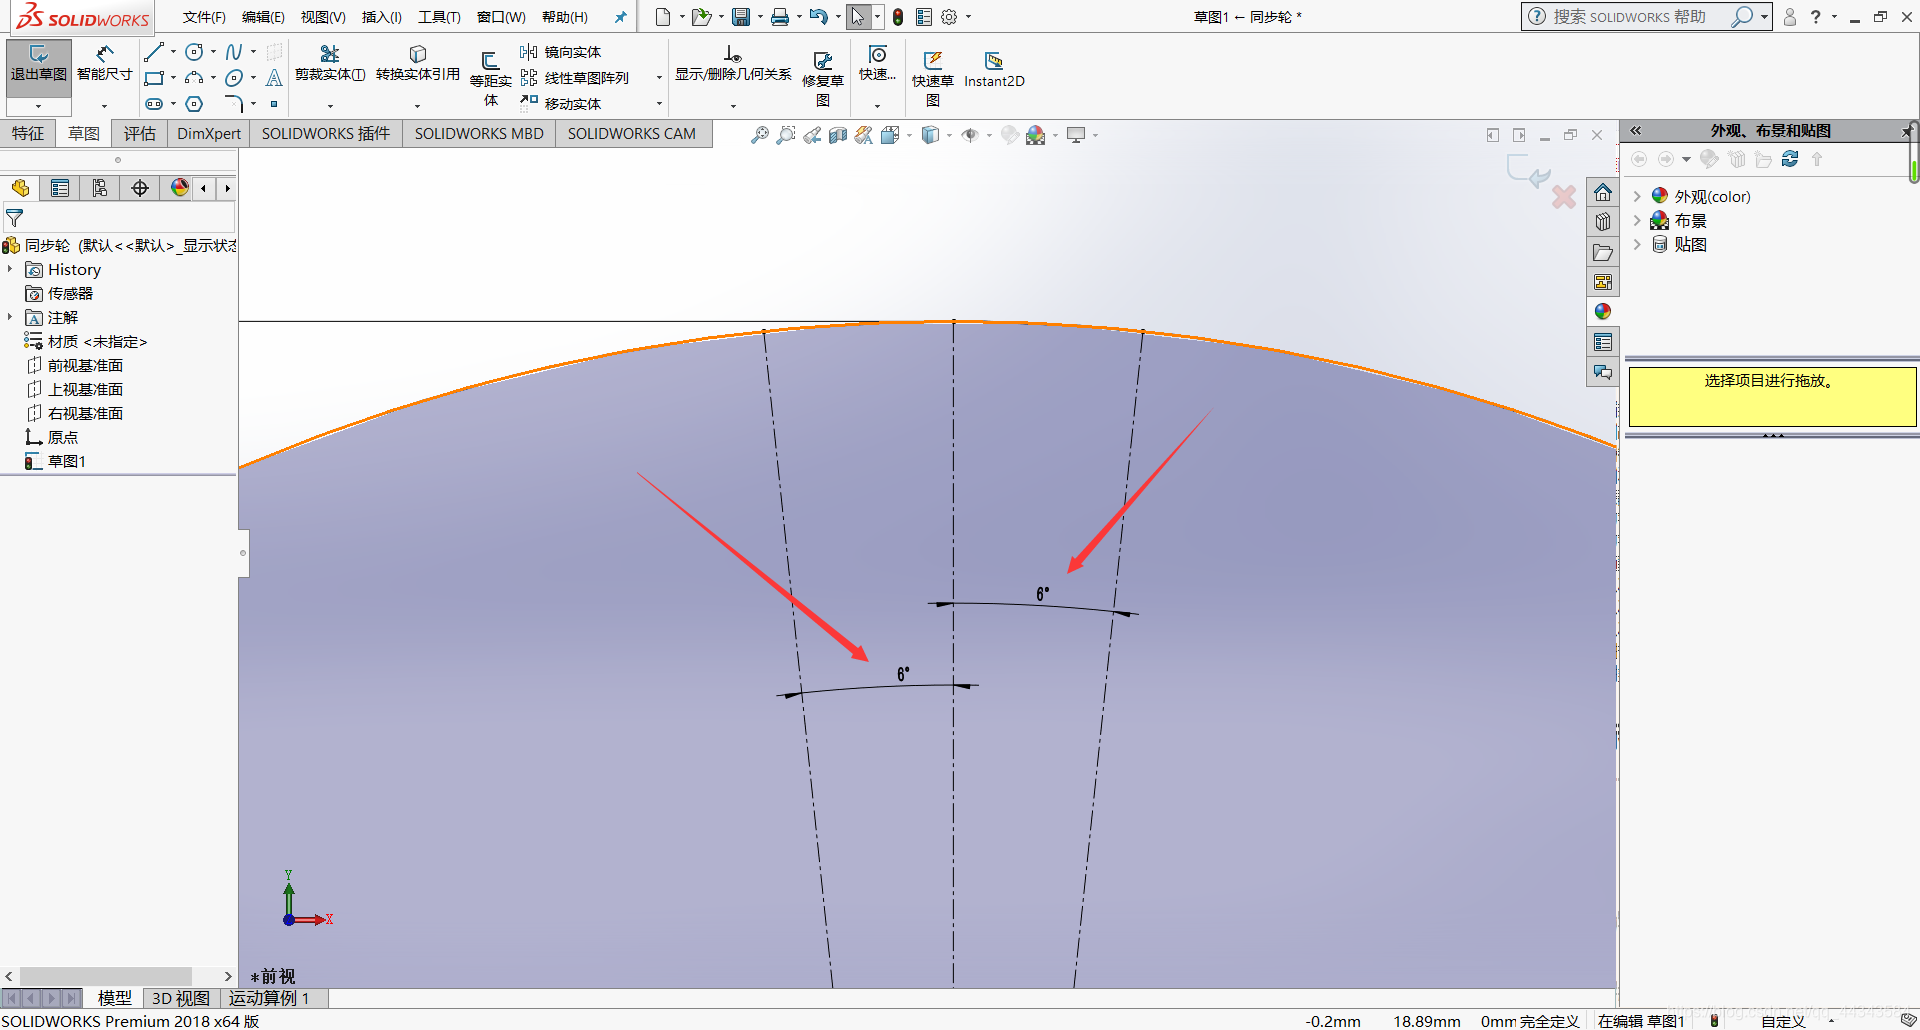Activate 转换实体引用 convert entities tool
The width and height of the screenshot is (1920, 1030).
click(417, 63)
